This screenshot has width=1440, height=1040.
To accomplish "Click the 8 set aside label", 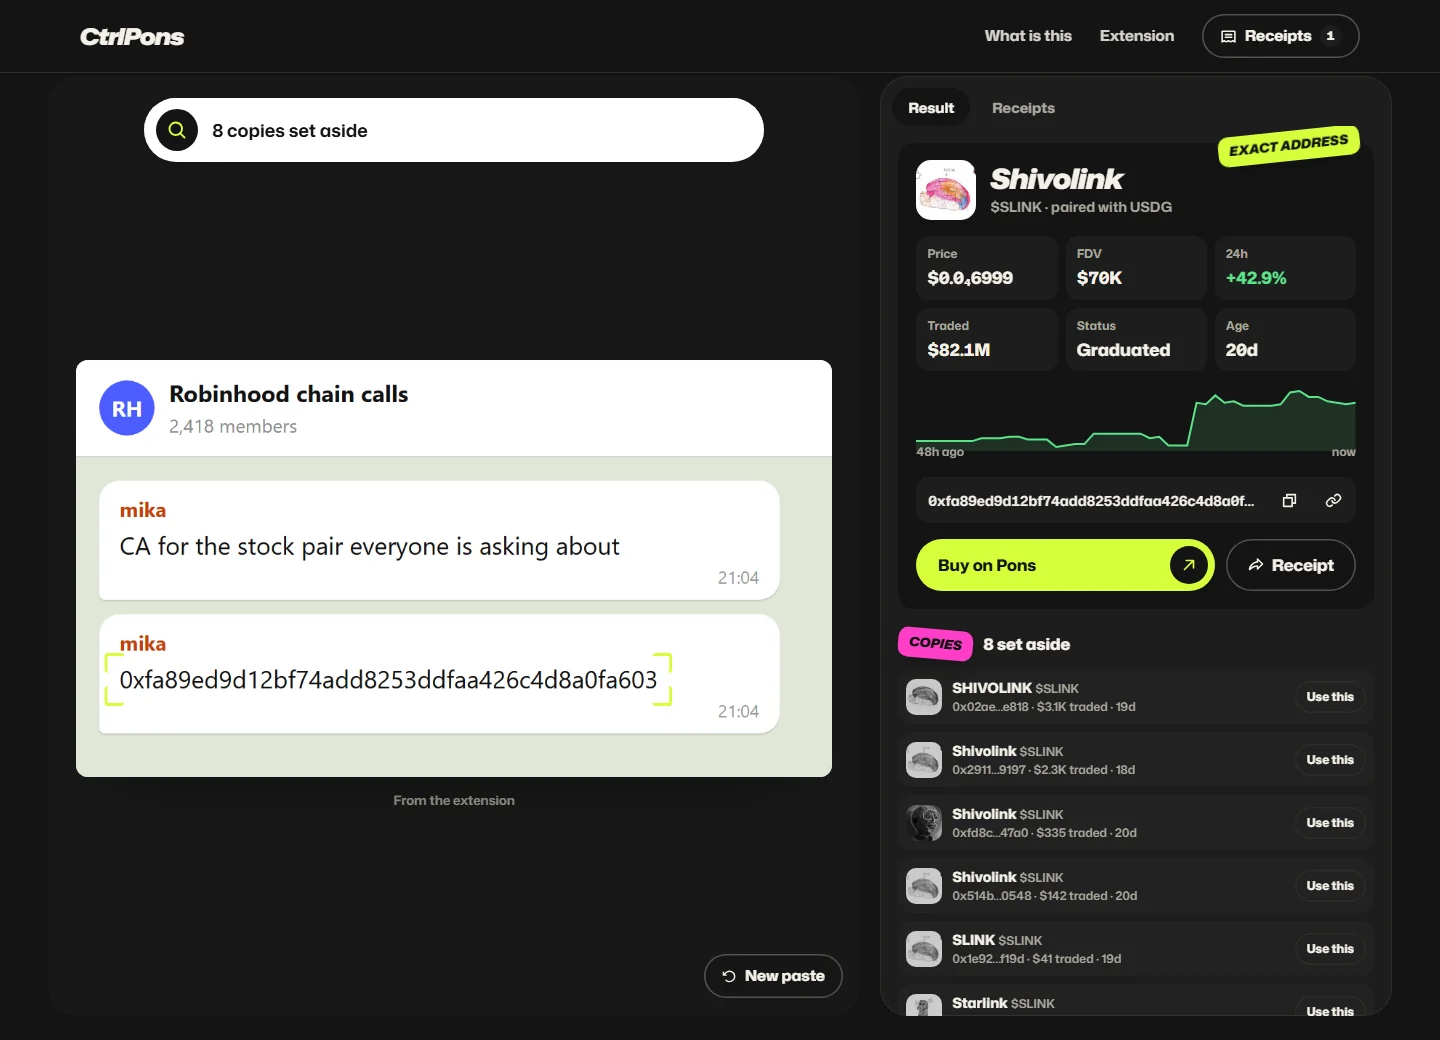I will 1026,645.
